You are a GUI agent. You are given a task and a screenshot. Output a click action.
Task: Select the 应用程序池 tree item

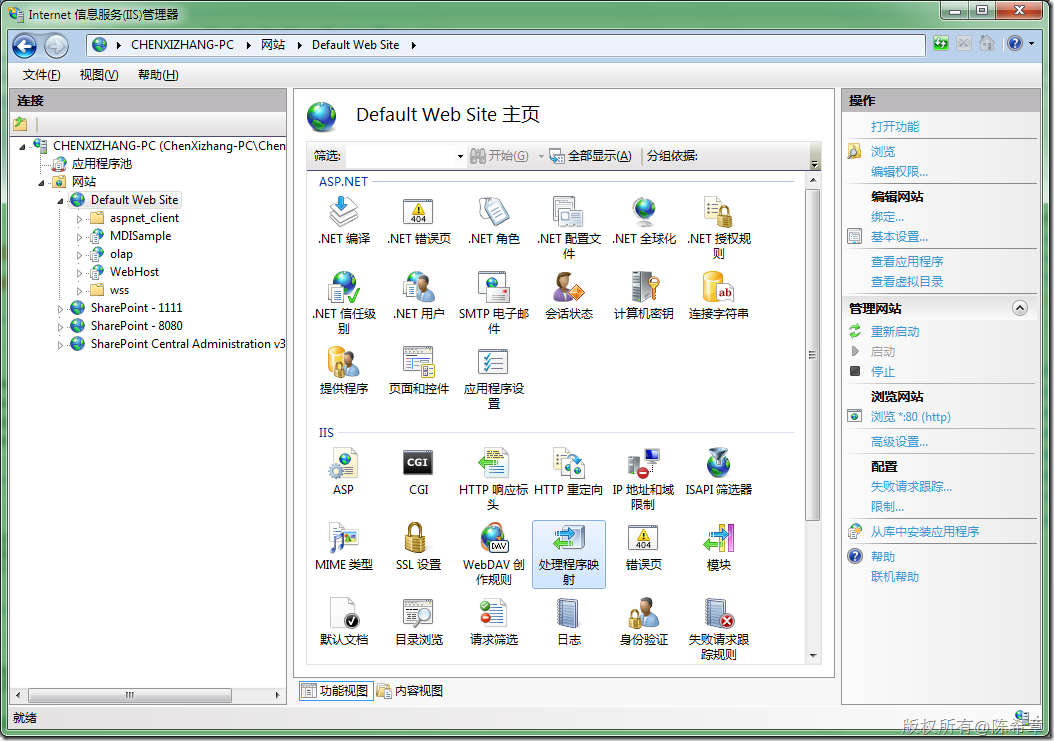[102, 163]
